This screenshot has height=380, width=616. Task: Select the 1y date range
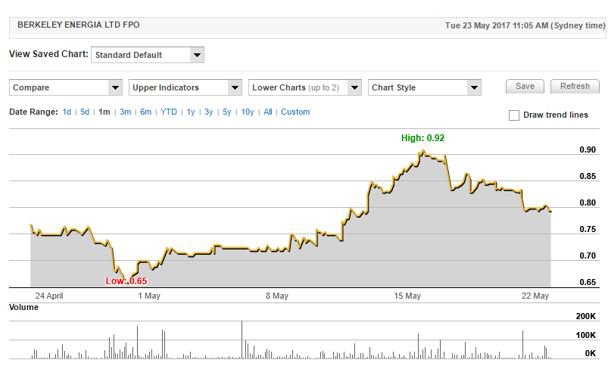tap(191, 112)
